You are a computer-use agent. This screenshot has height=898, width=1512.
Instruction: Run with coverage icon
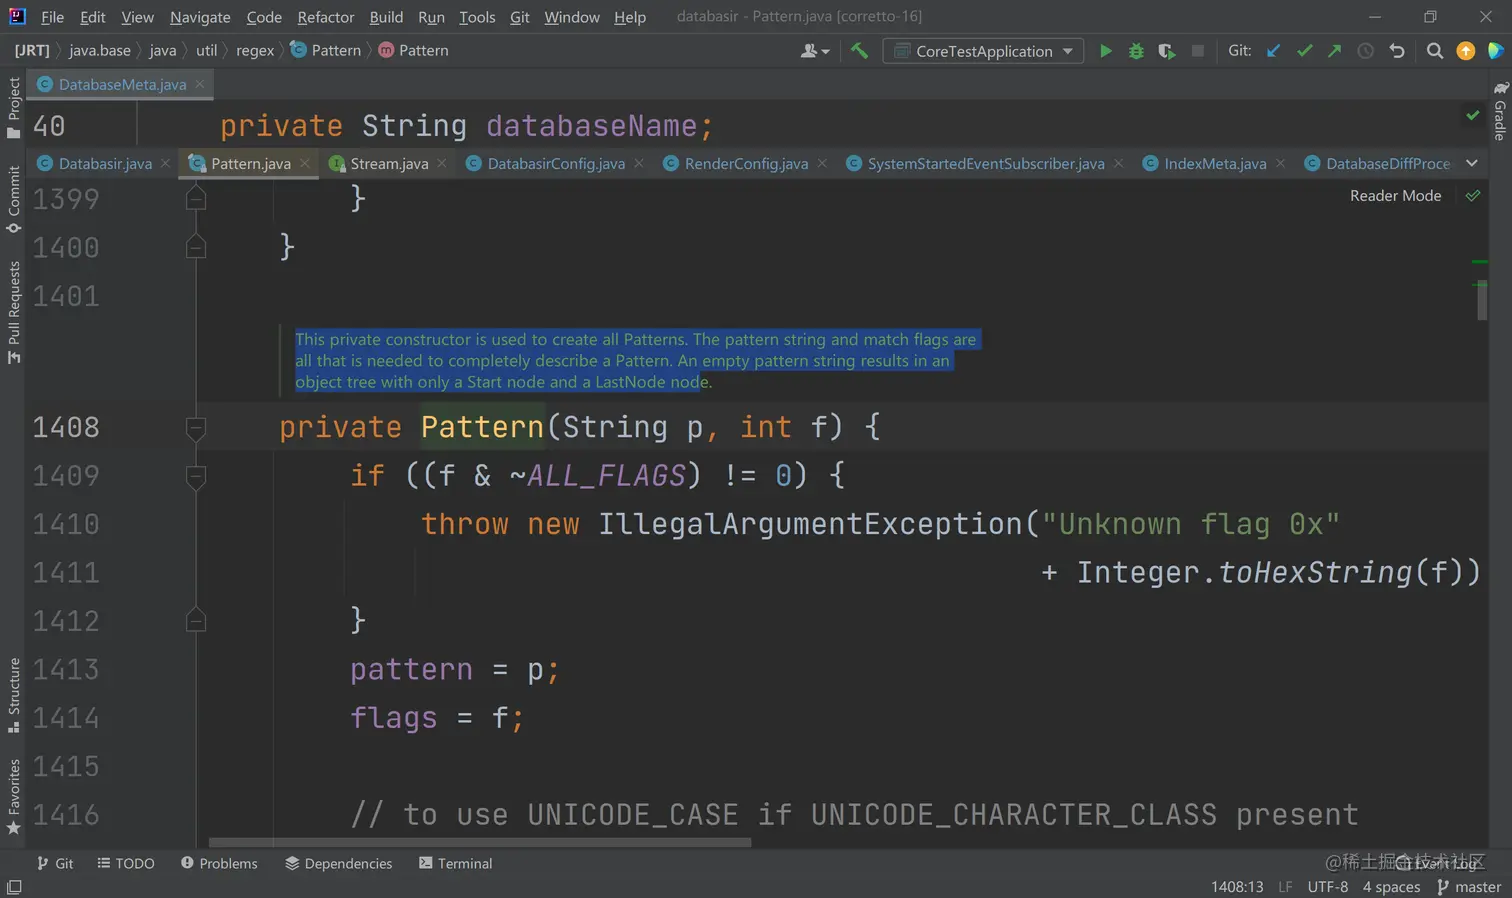pyautogui.click(x=1167, y=51)
